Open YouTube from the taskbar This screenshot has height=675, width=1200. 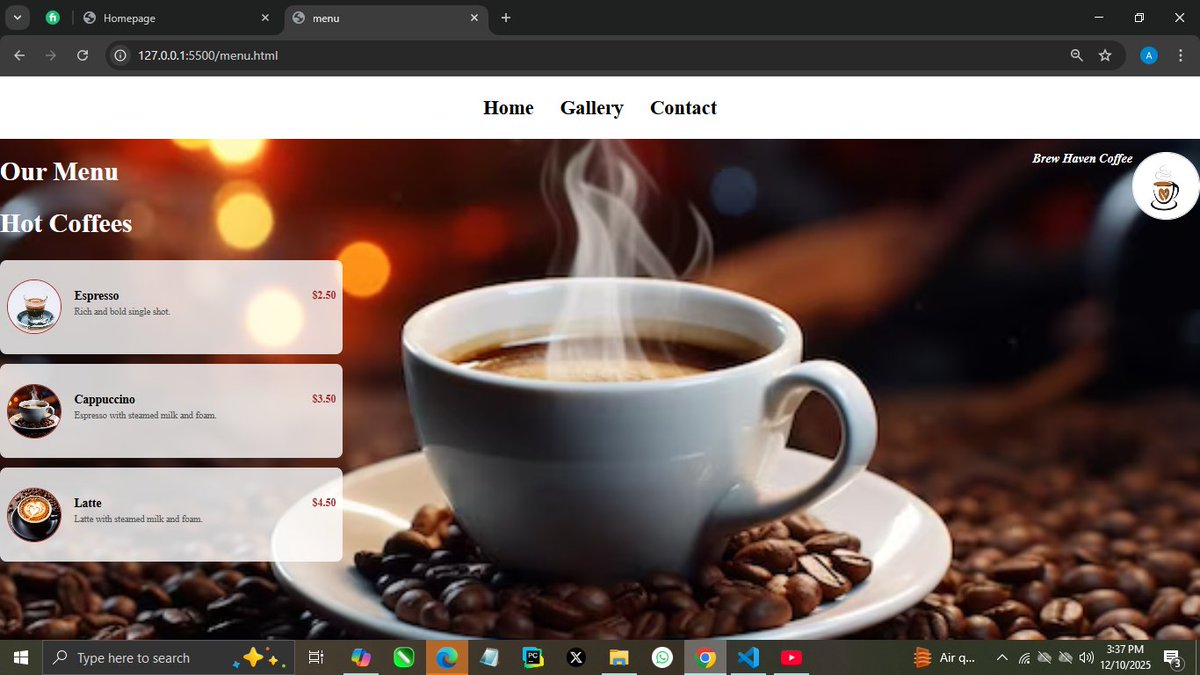(791, 657)
